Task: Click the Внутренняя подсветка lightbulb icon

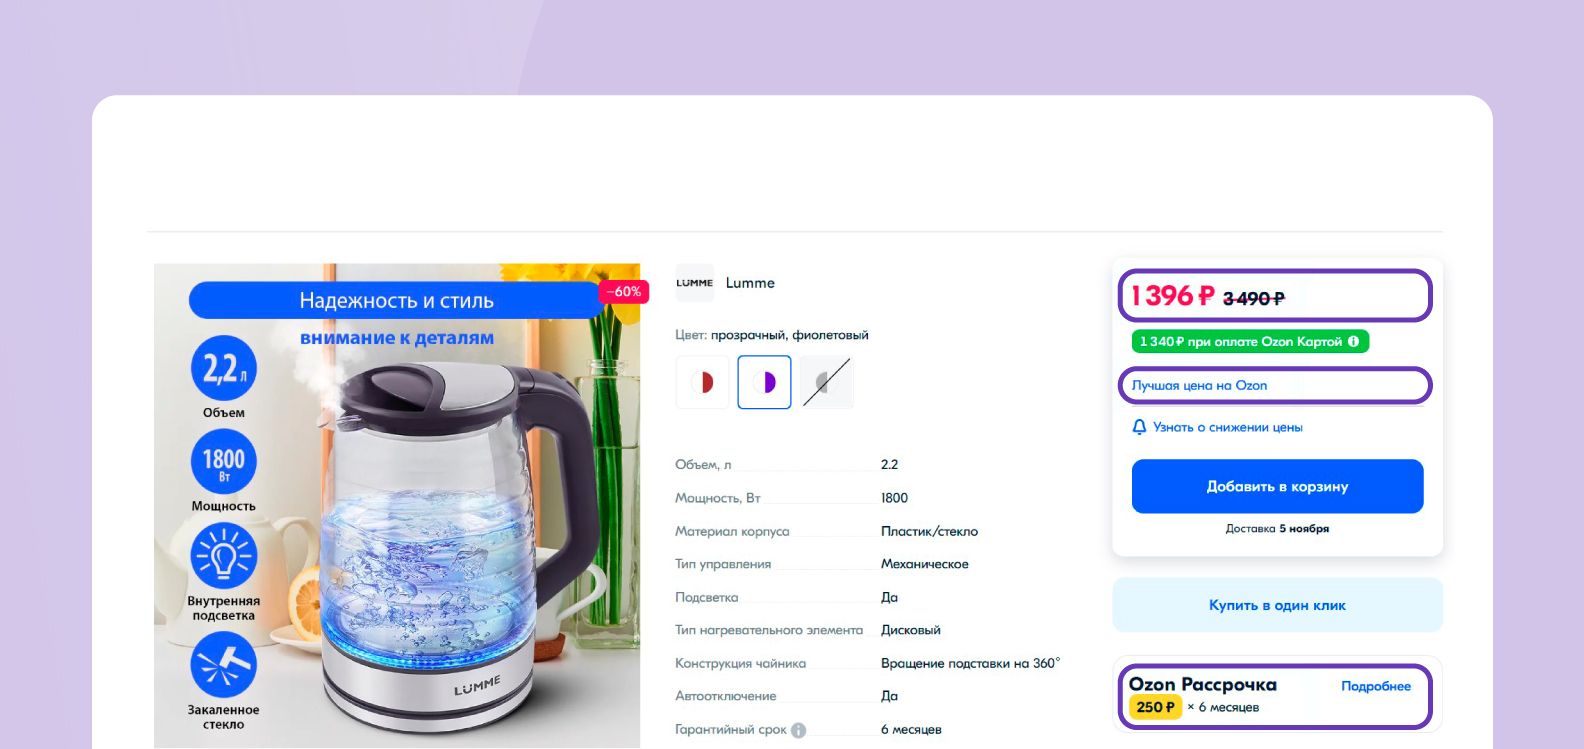Action: tap(224, 556)
